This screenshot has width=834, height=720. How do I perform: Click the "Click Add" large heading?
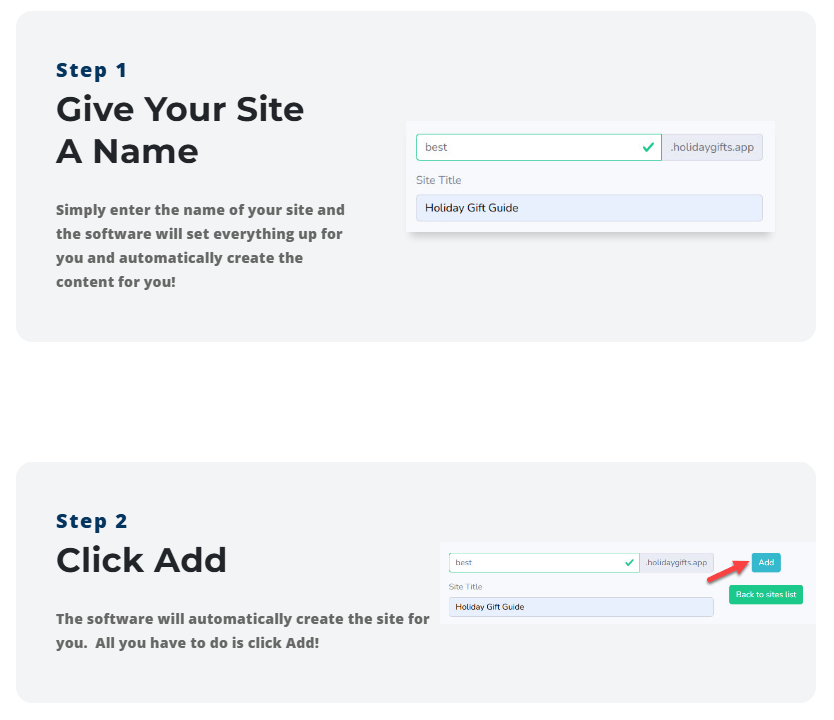pos(141,560)
